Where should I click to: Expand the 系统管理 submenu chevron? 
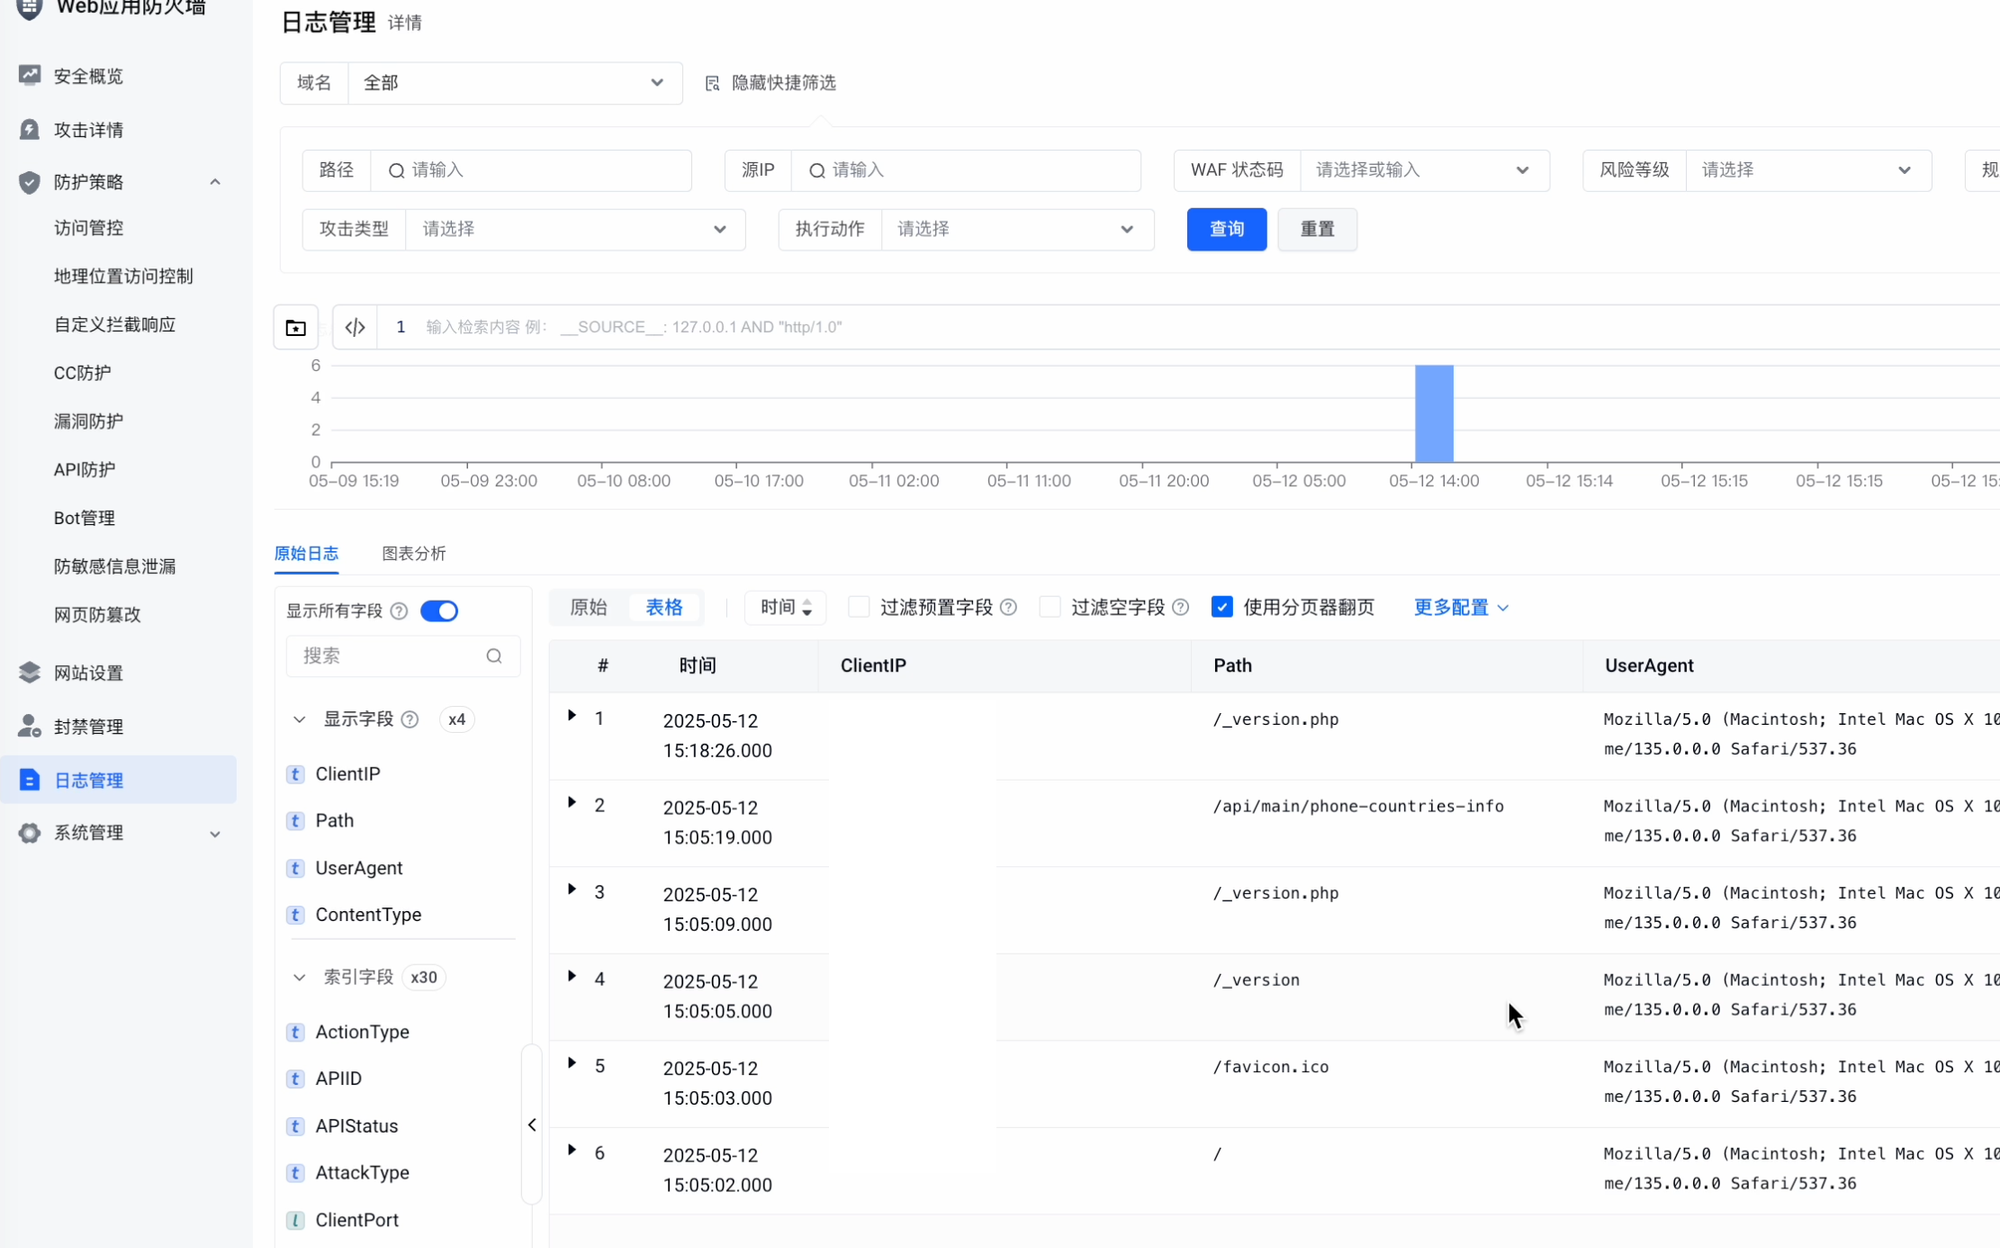215,833
